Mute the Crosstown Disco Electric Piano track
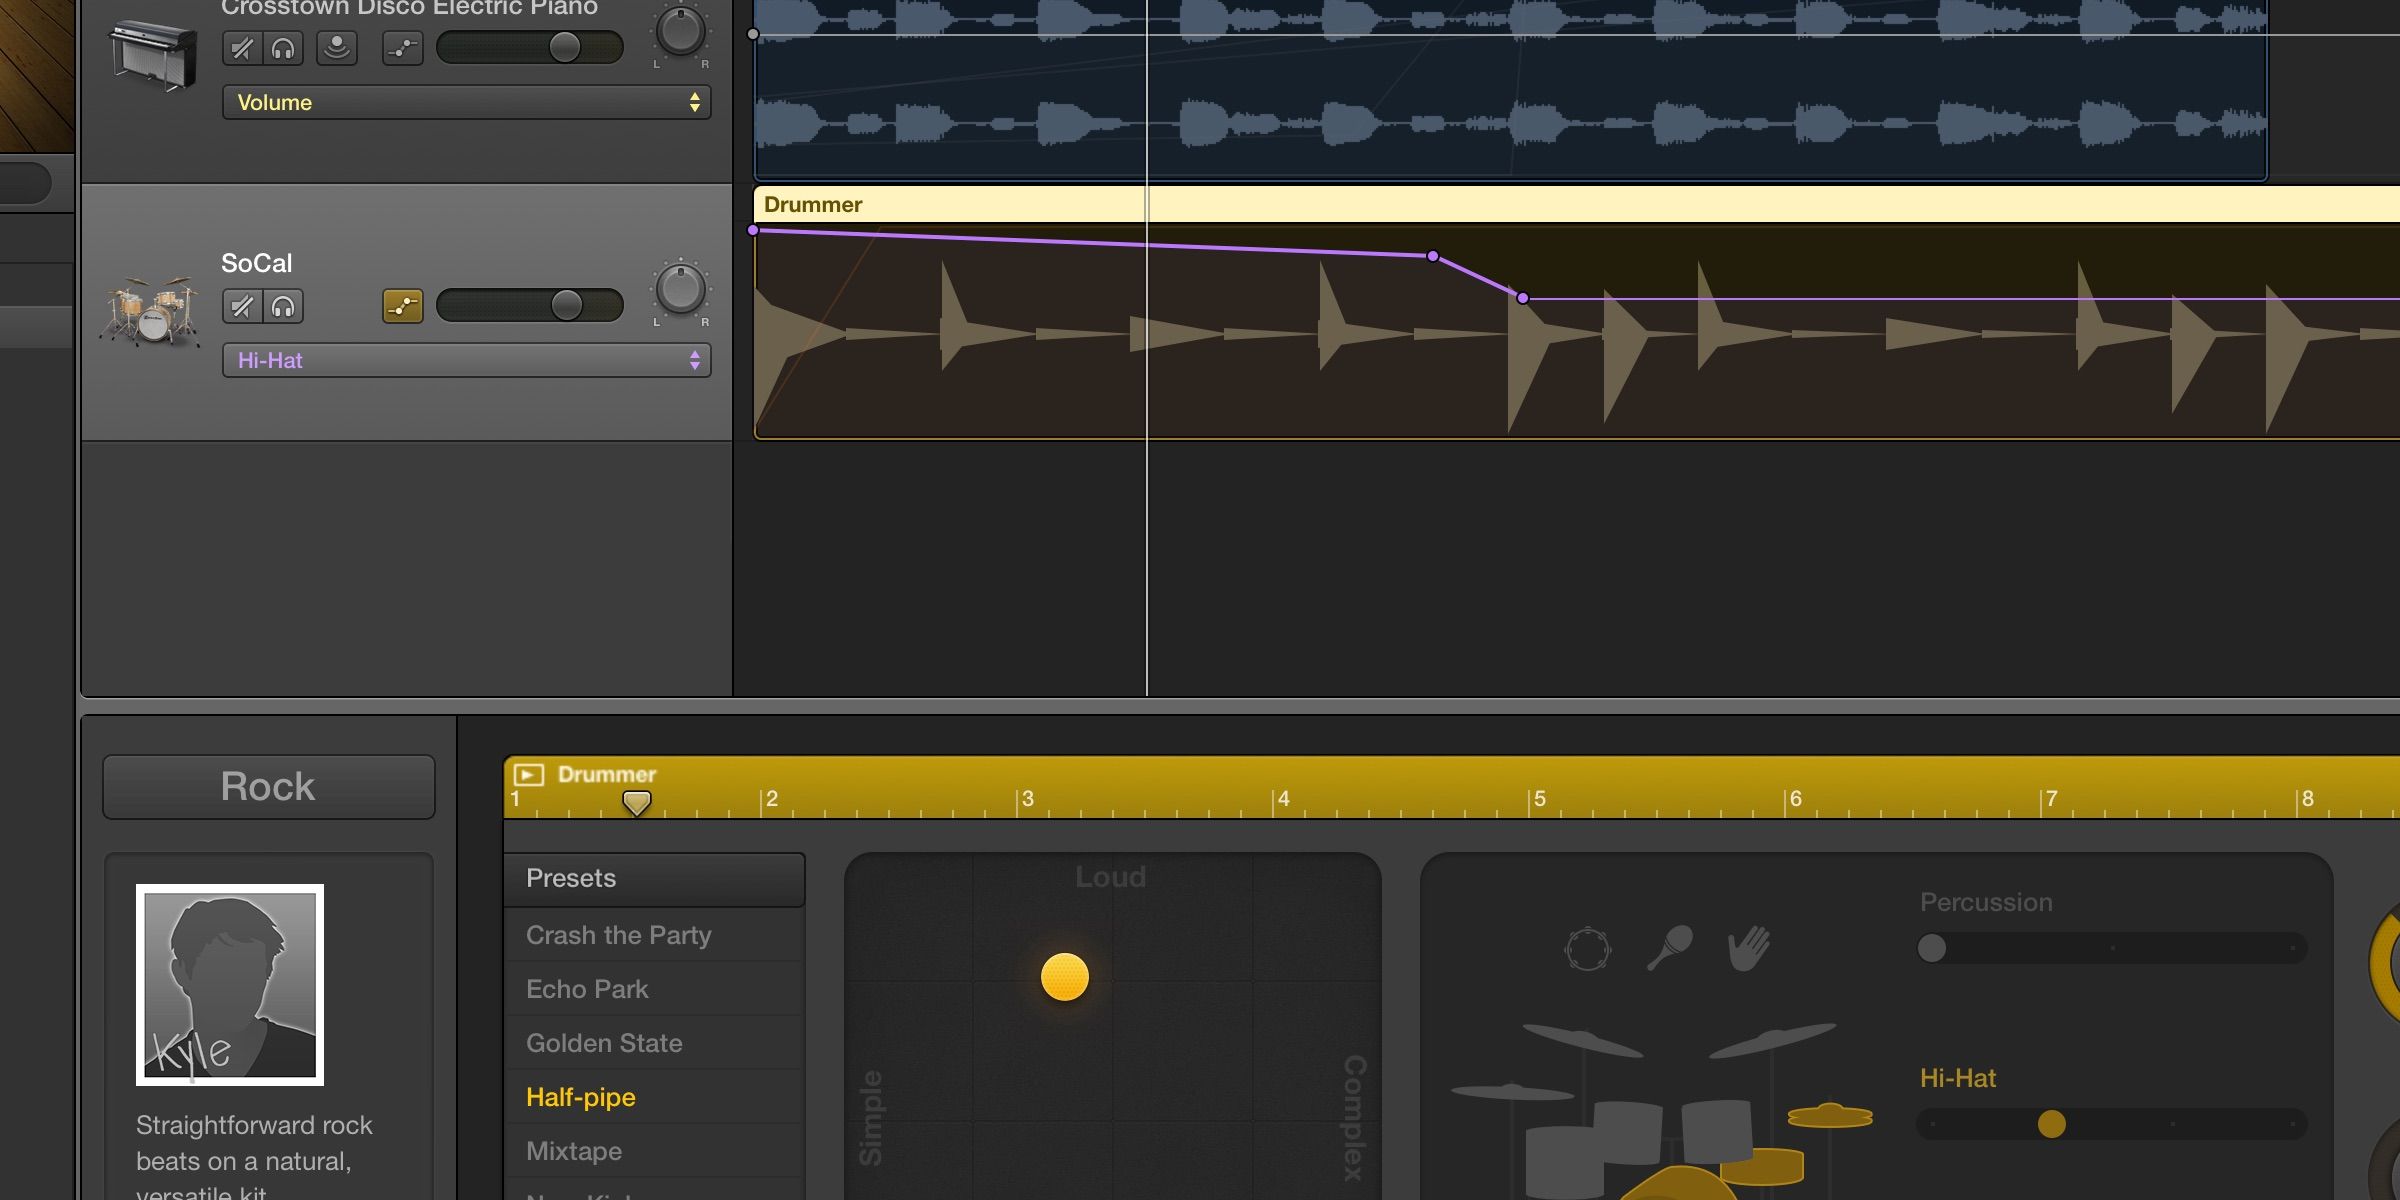Screen dimensions: 2400x1200 point(242,48)
